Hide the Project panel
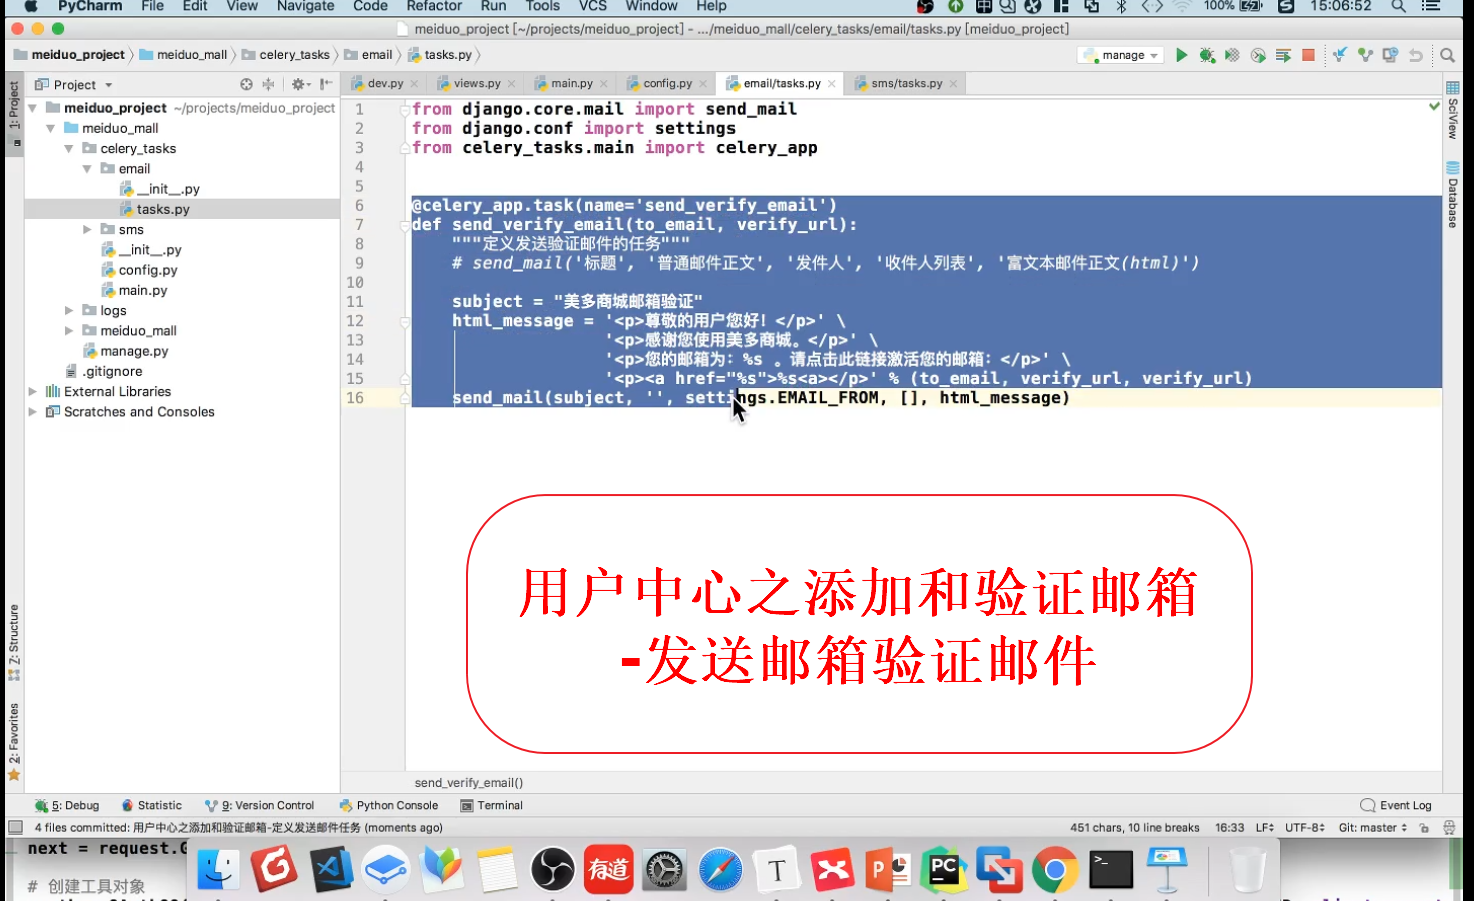Screen dimensions: 1474x901 (326, 84)
